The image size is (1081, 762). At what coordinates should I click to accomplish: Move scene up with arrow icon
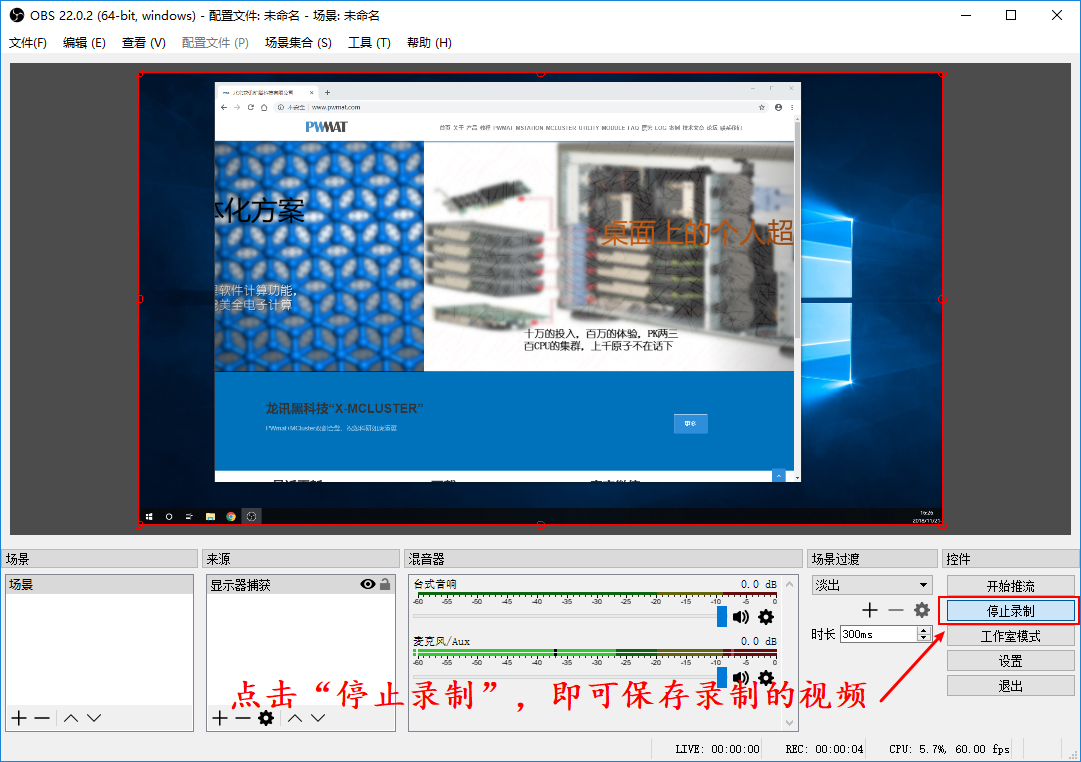click(x=71, y=718)
